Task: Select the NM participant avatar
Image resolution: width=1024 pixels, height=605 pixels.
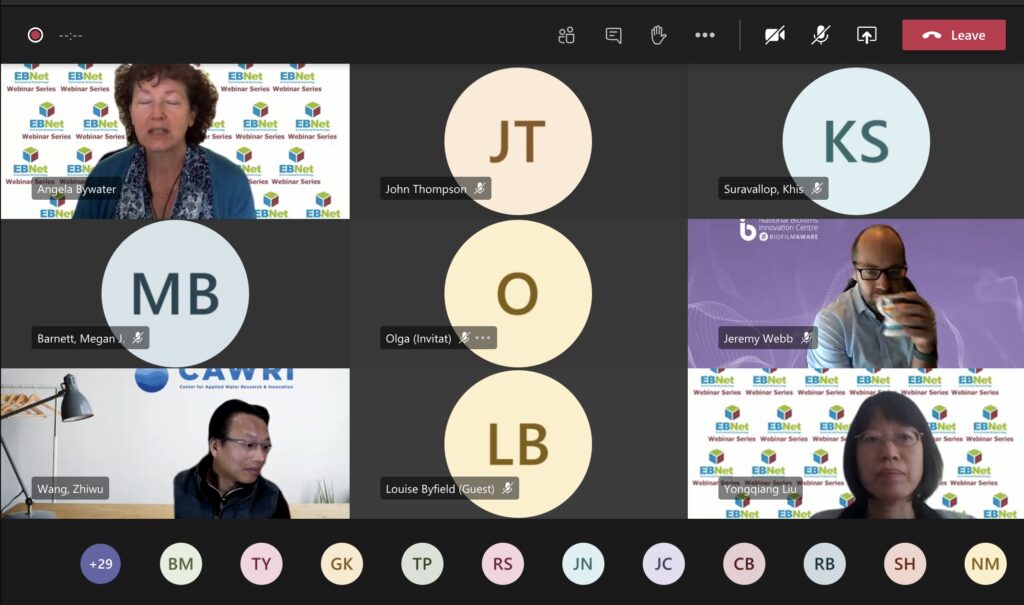Action: tap(985, 563)
